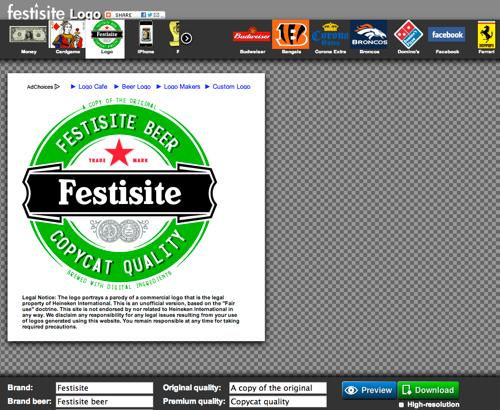Open the iPhone category thumbnail
Screen dimensions: 500x410
146,37
